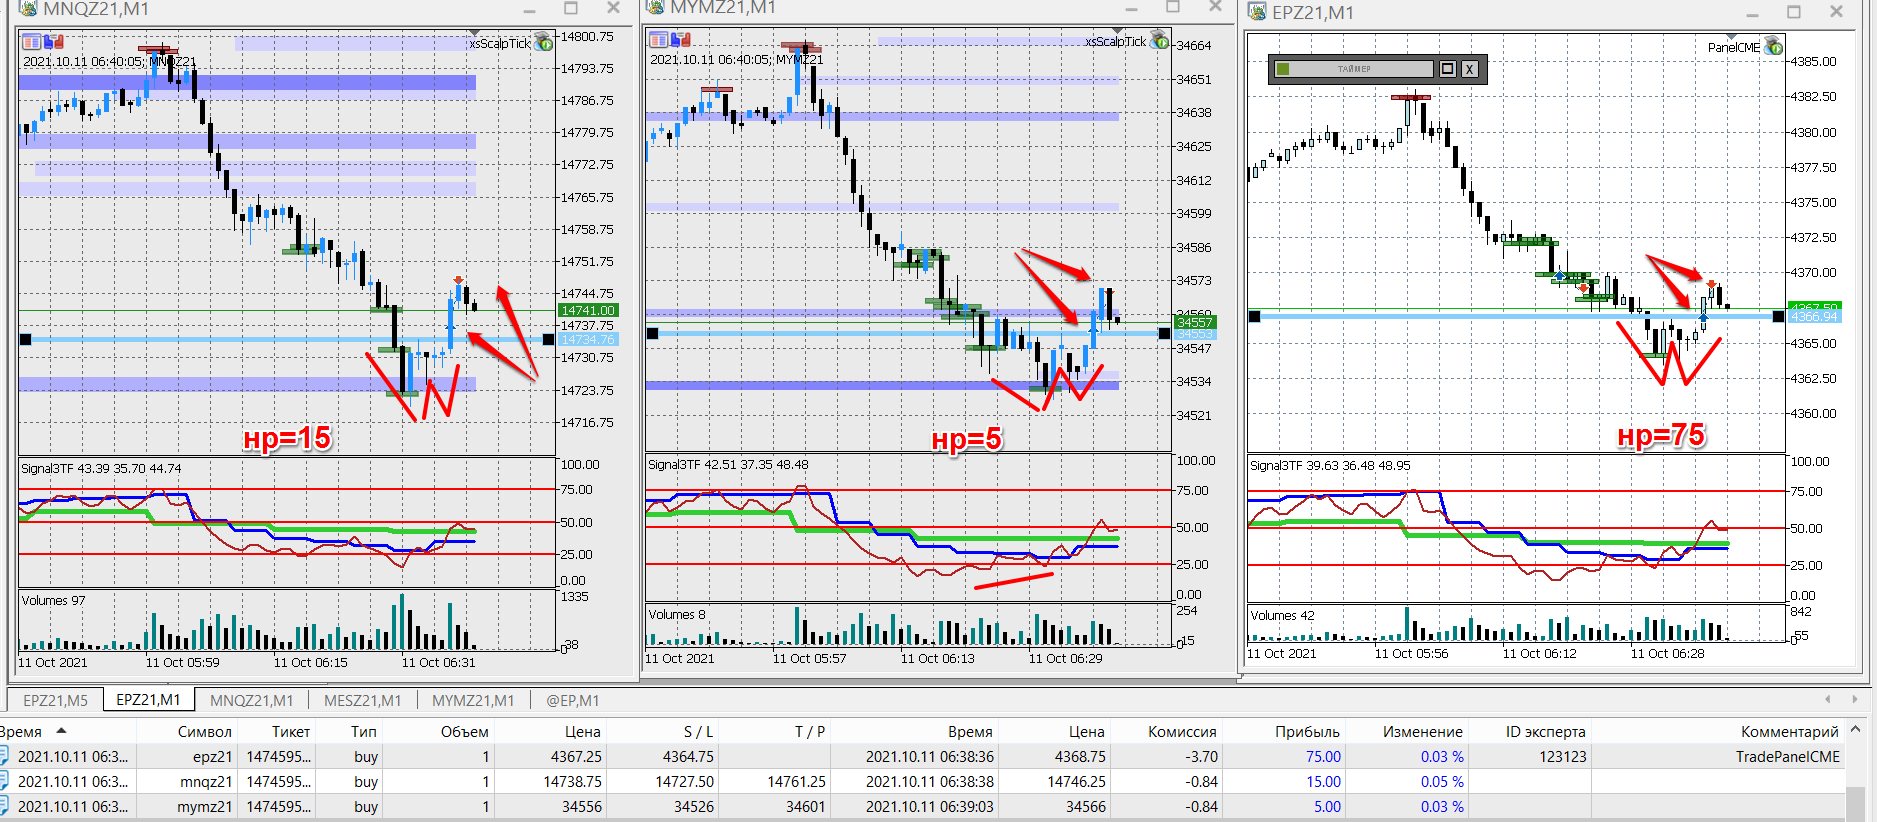Click the xsScalpTick expert icon in MYMZ21 chart
Image resolution: width=1877 pixels, height=822 pixels.
click(1159, 40)
